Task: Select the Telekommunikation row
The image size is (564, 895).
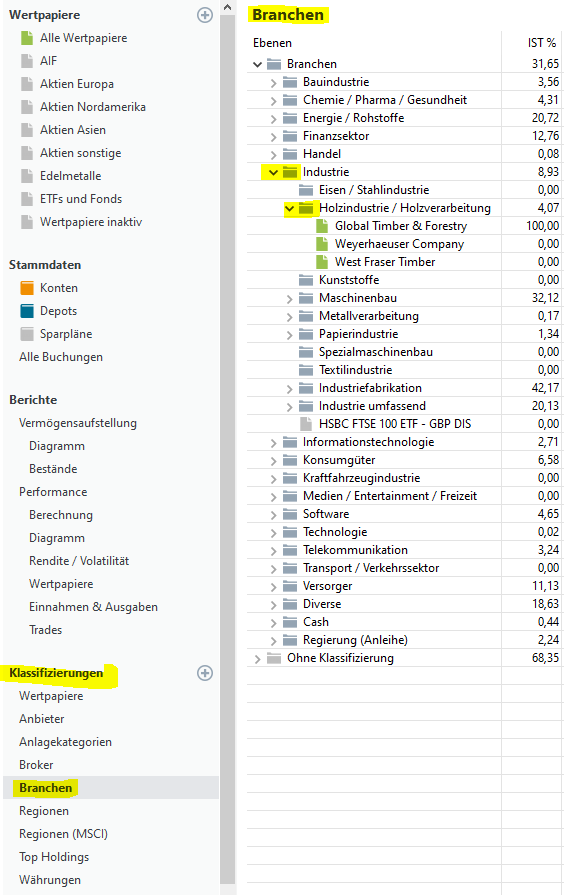Action: (x=404, y=550)
